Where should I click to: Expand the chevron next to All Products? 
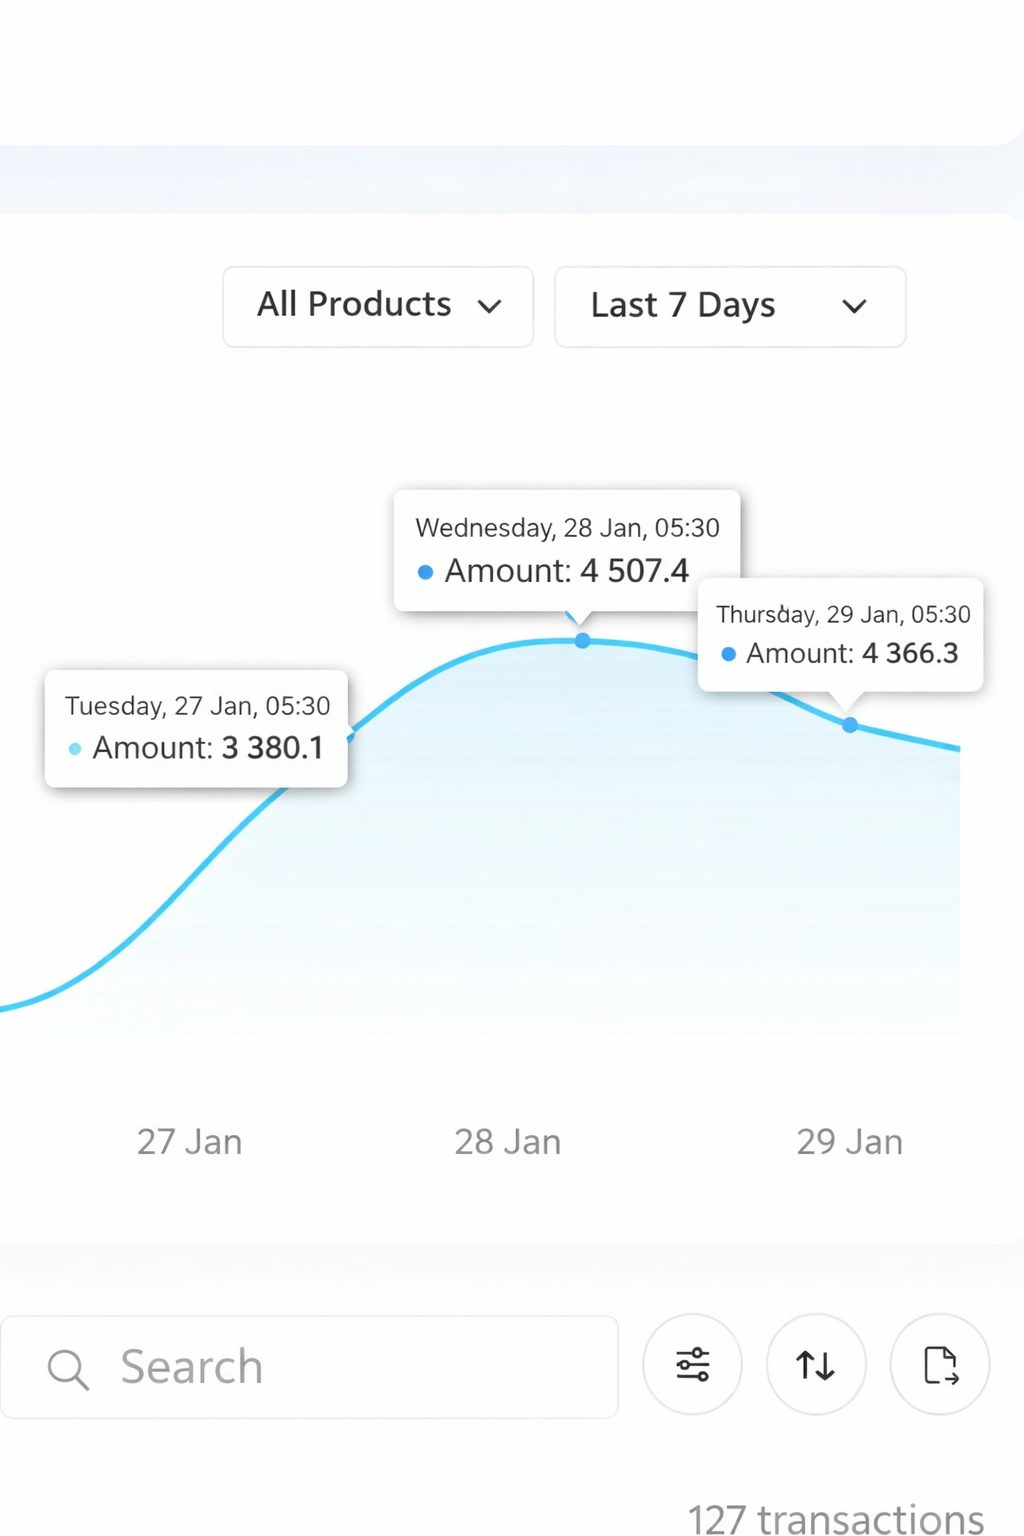[x=490, y=308]
